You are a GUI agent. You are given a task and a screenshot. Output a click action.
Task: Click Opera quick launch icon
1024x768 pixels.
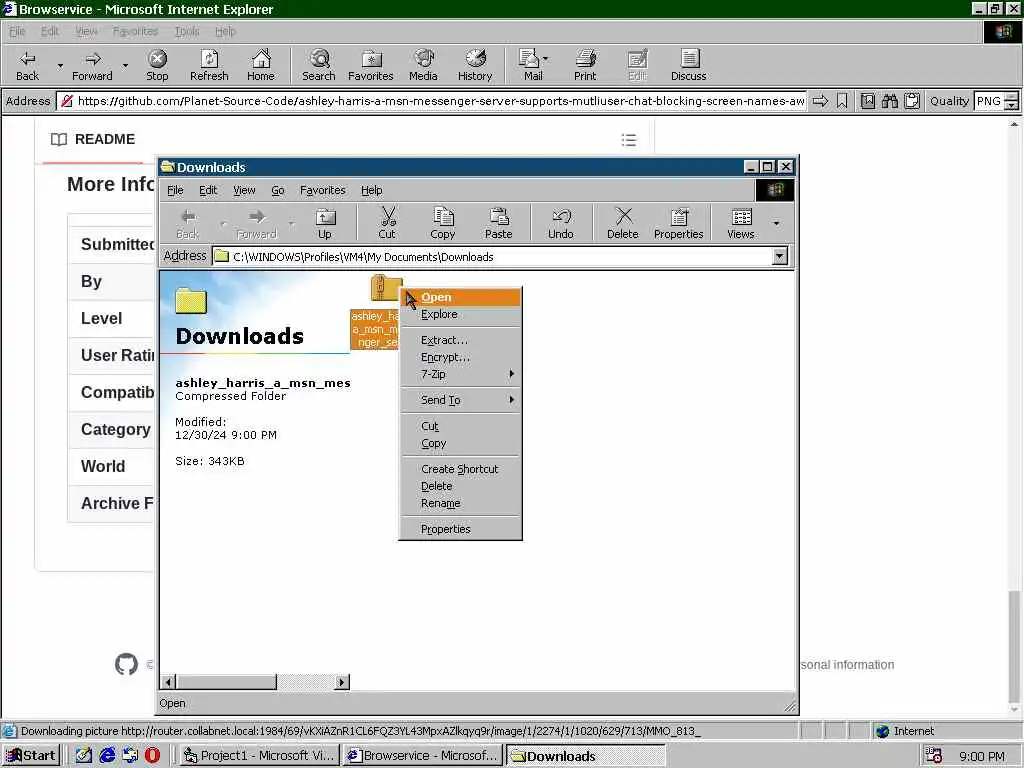click(152, 755)
